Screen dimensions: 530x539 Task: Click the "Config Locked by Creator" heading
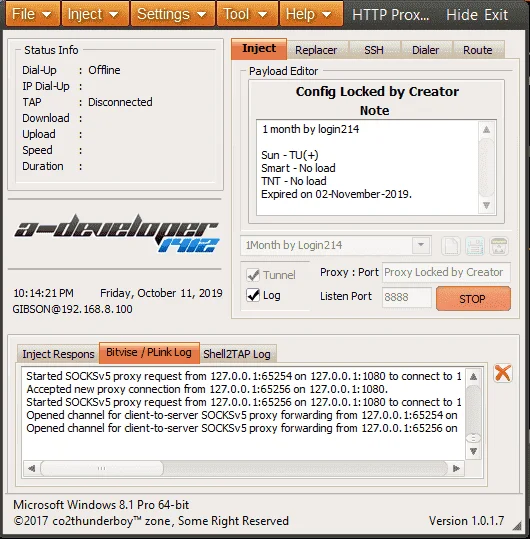(377, 92)
